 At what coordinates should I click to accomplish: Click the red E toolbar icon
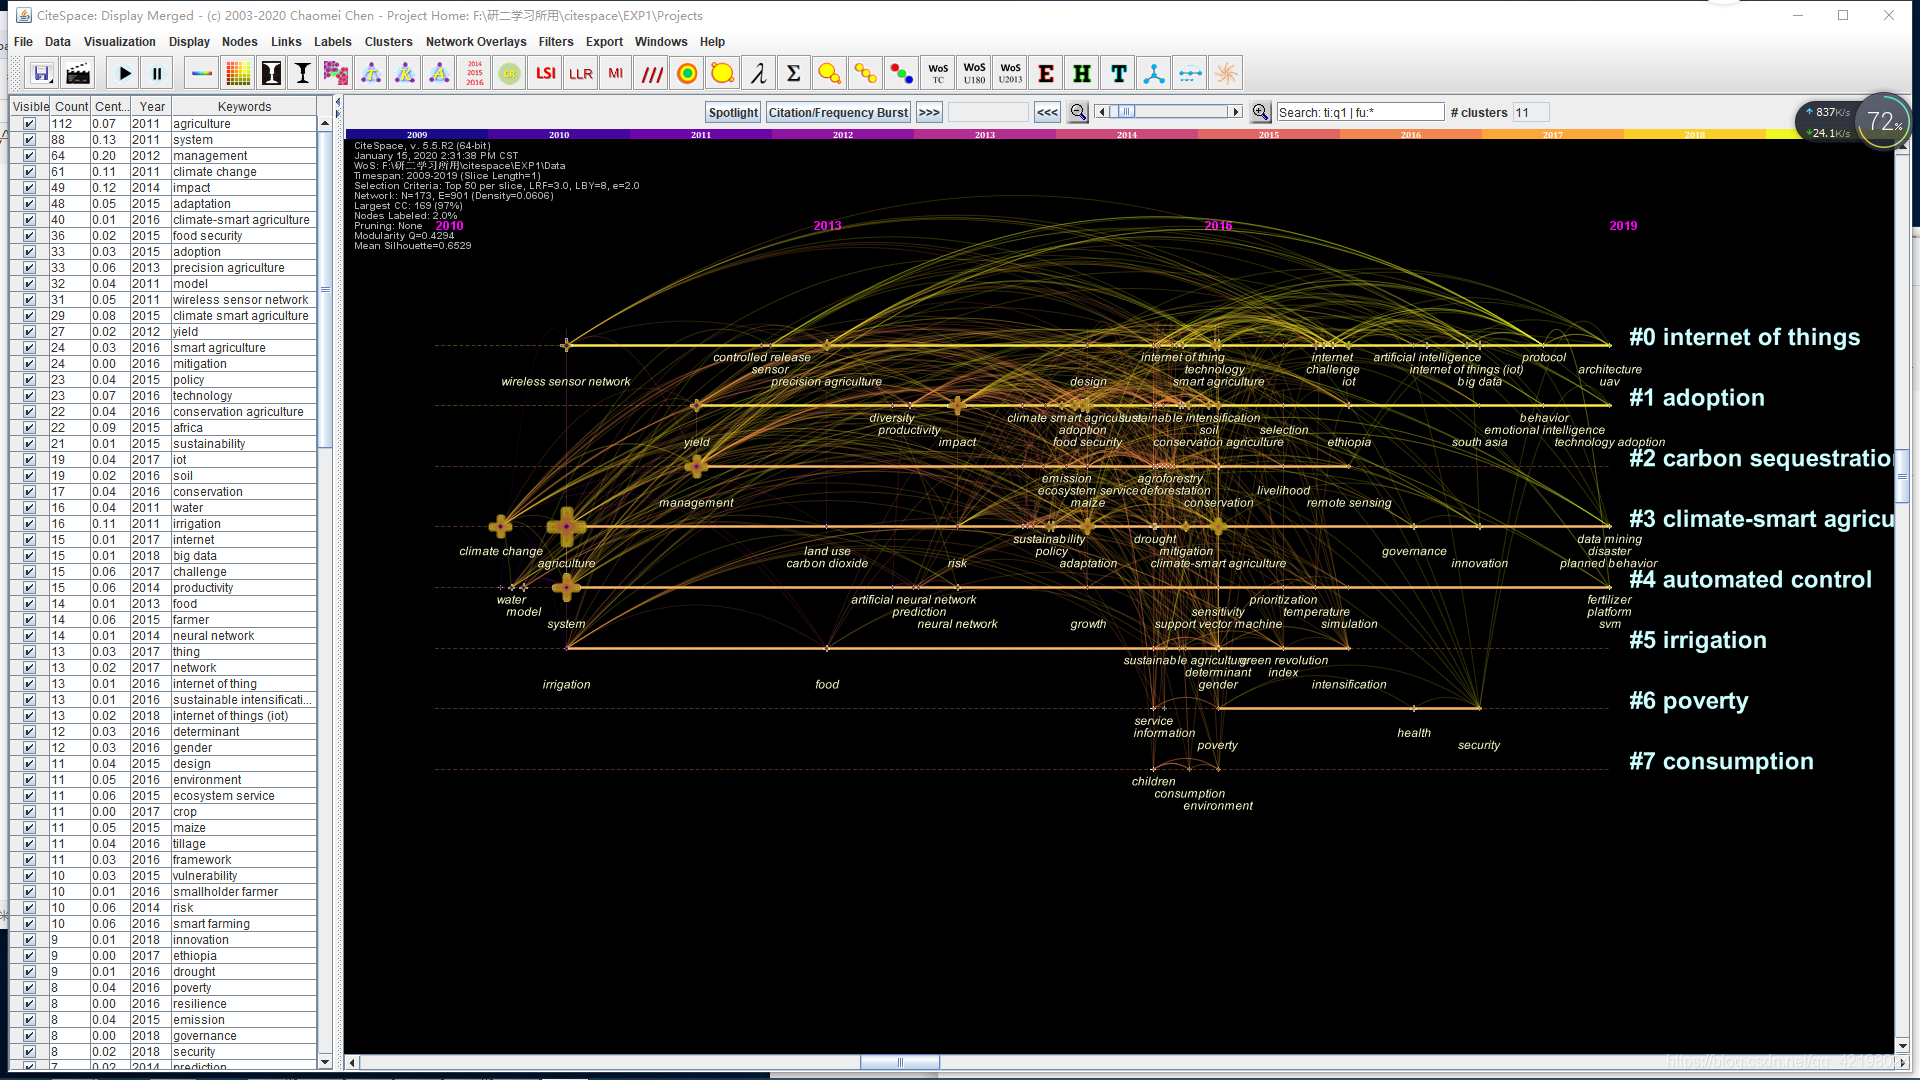click(1046, 73)
